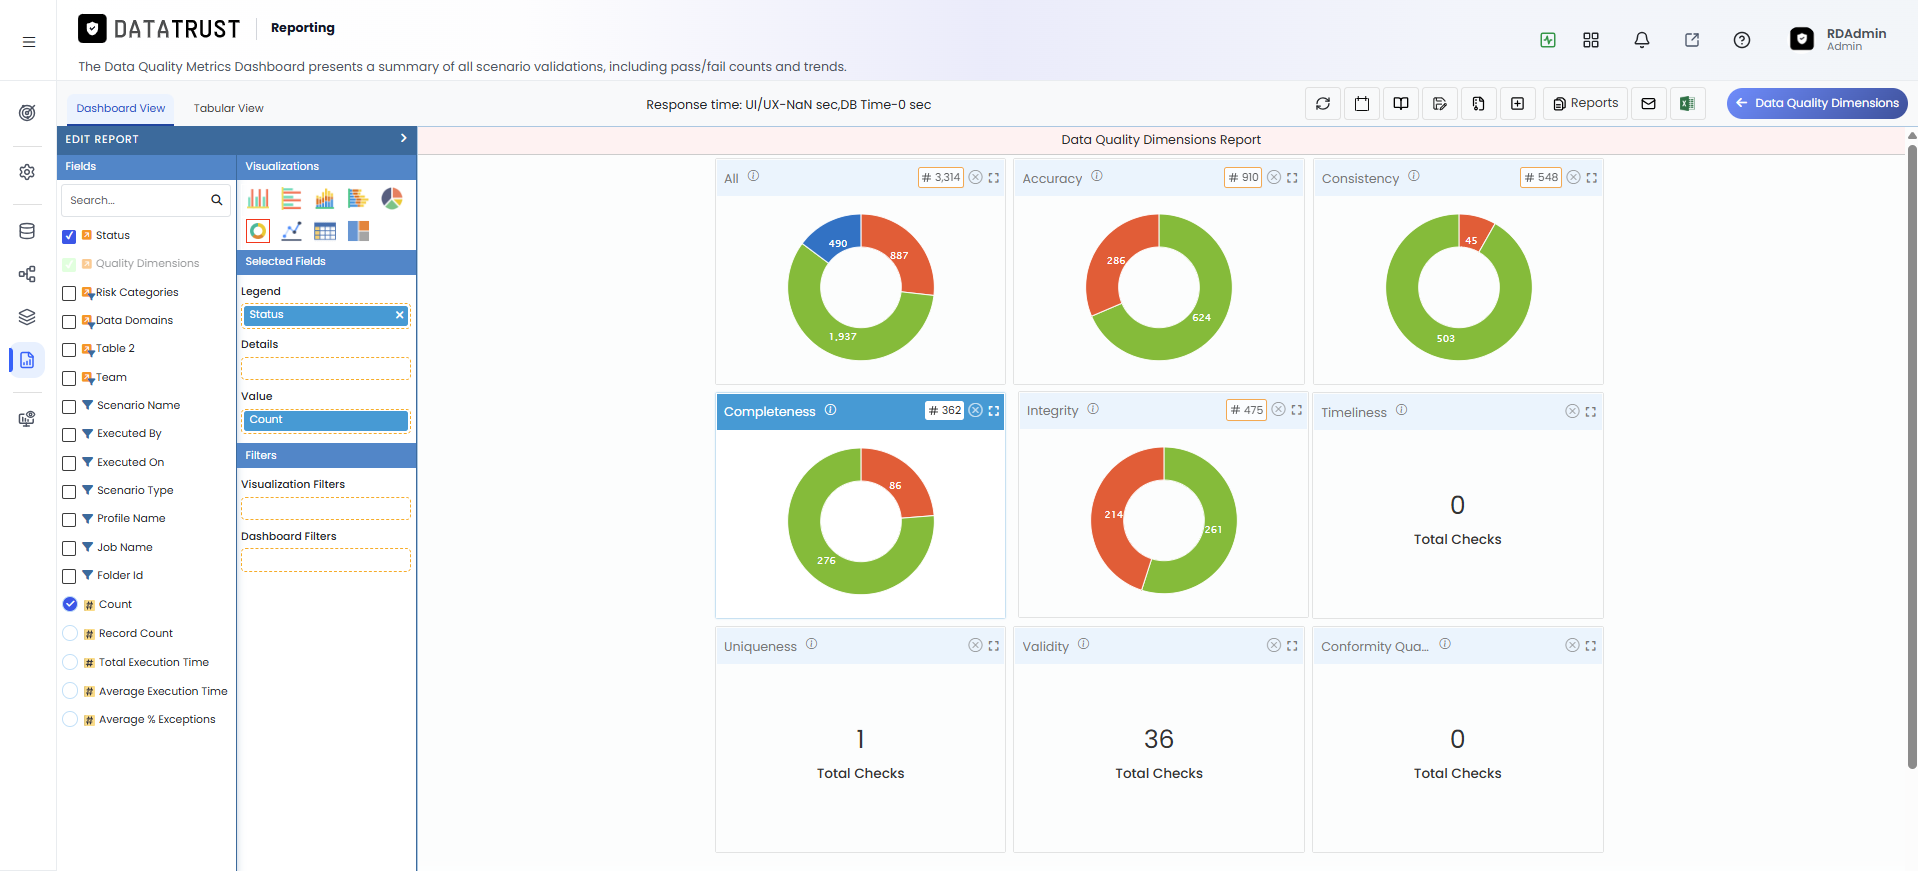Select the column bar chart visualization

coord(258,199)
